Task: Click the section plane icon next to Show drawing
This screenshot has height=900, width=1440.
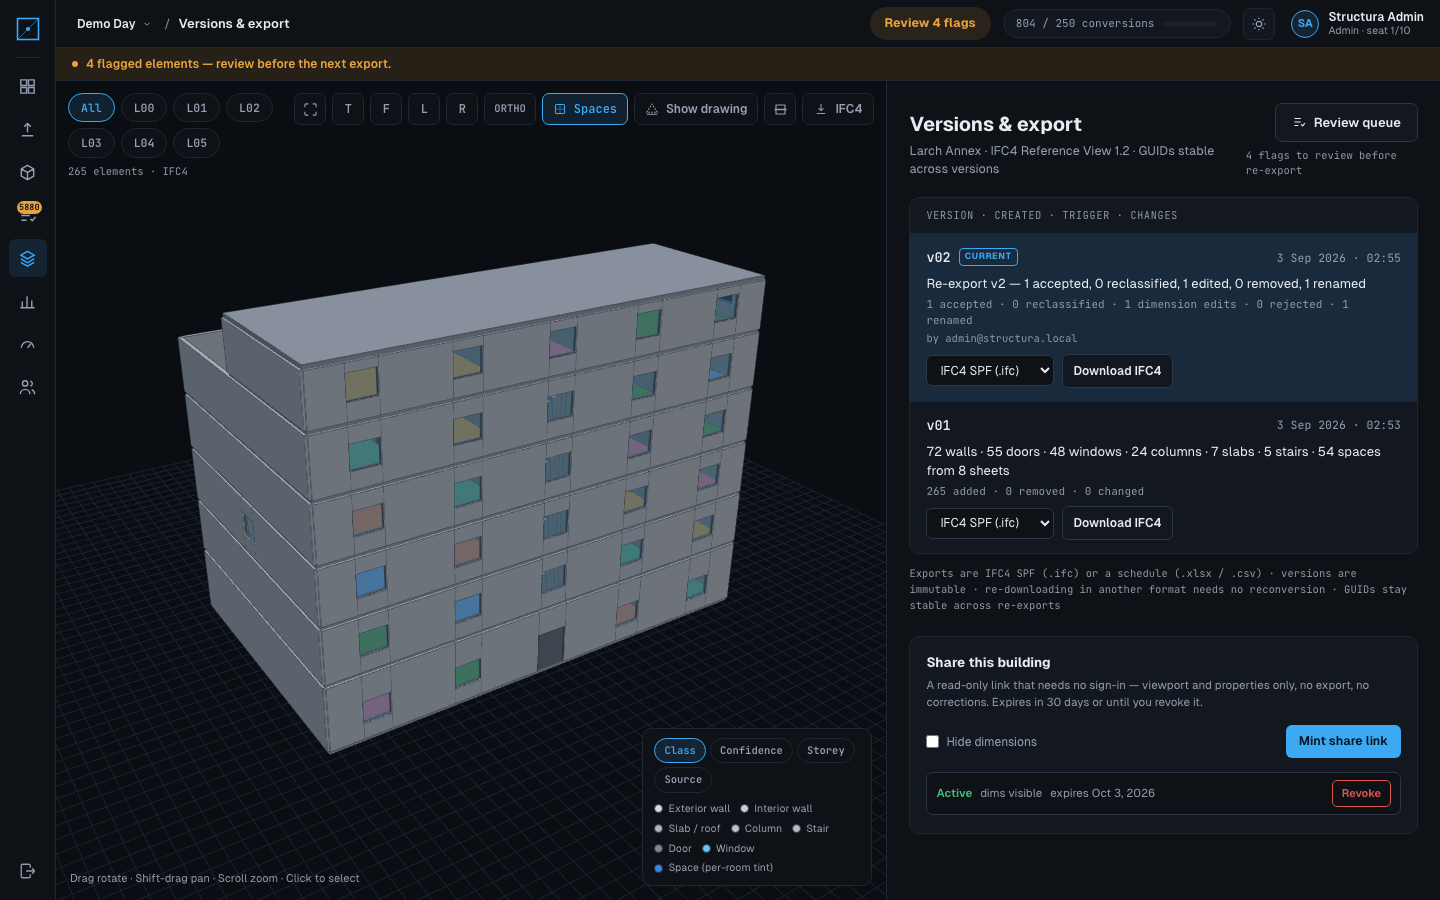Action: pos(780,109)
